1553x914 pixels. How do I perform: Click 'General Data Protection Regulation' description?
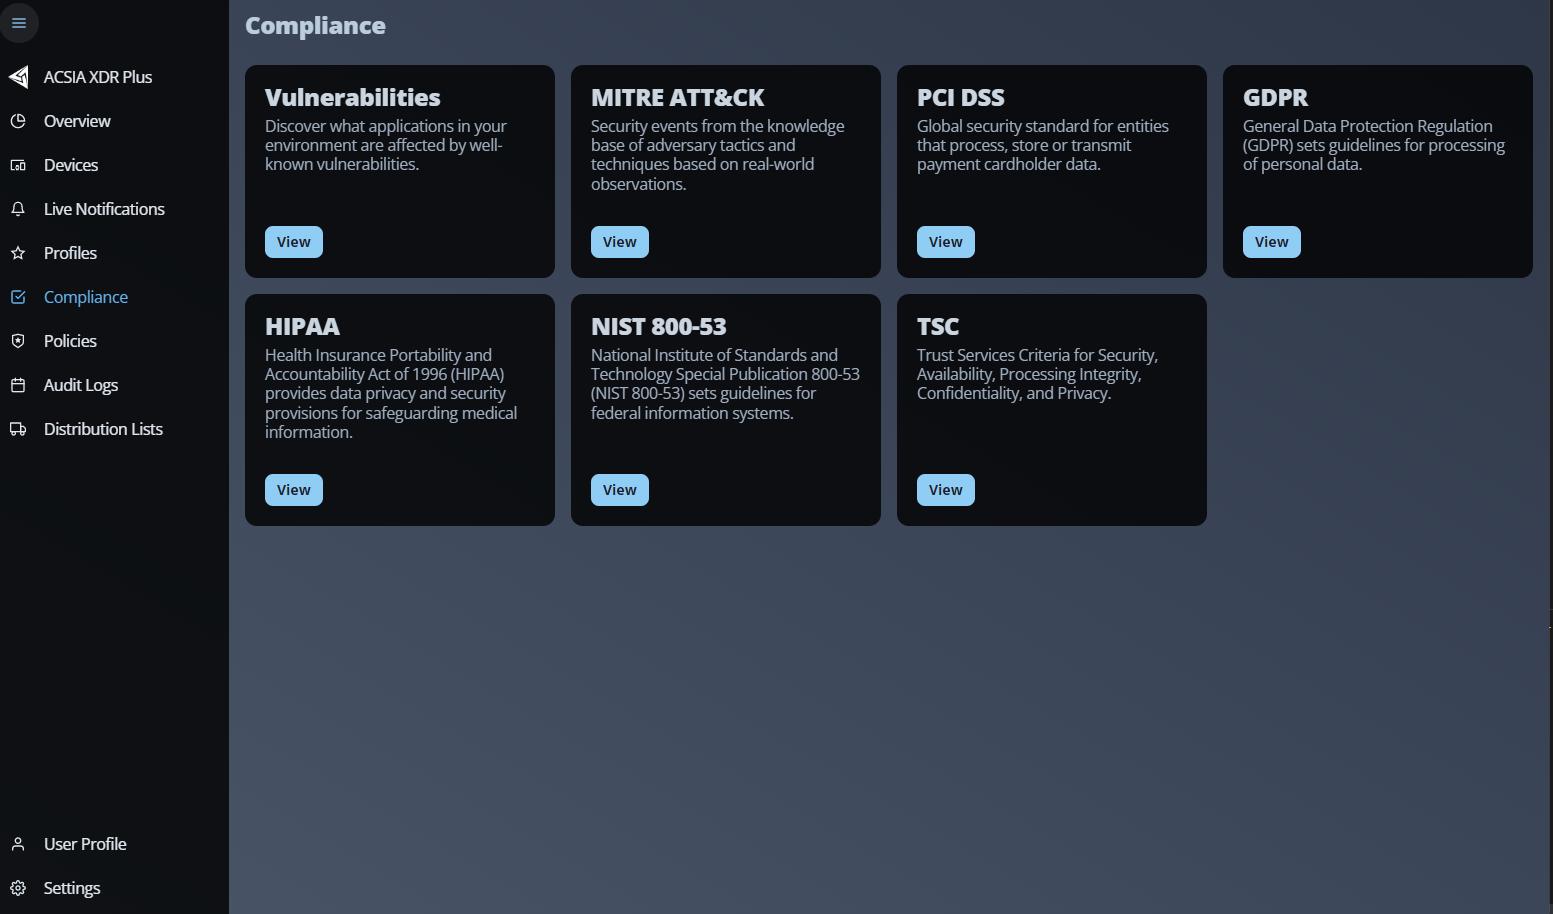(1374, 145)
